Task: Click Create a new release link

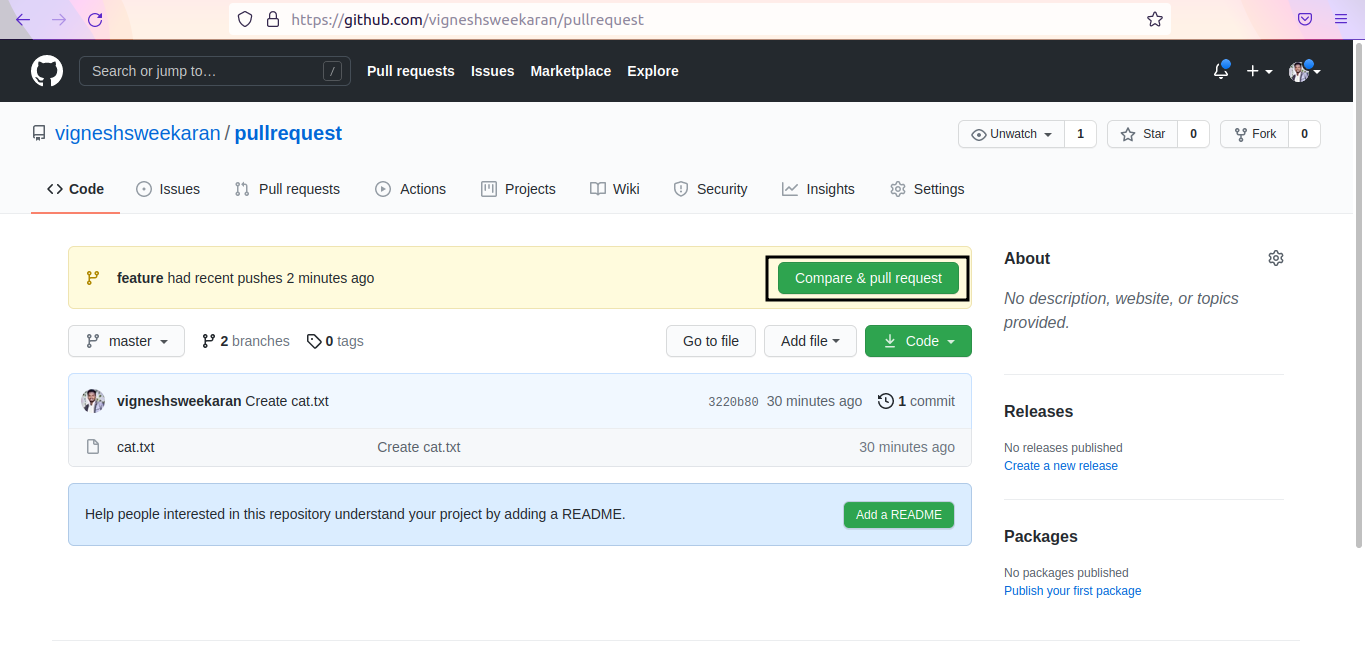Action: pyautogui.click(x=1061, y=466)
